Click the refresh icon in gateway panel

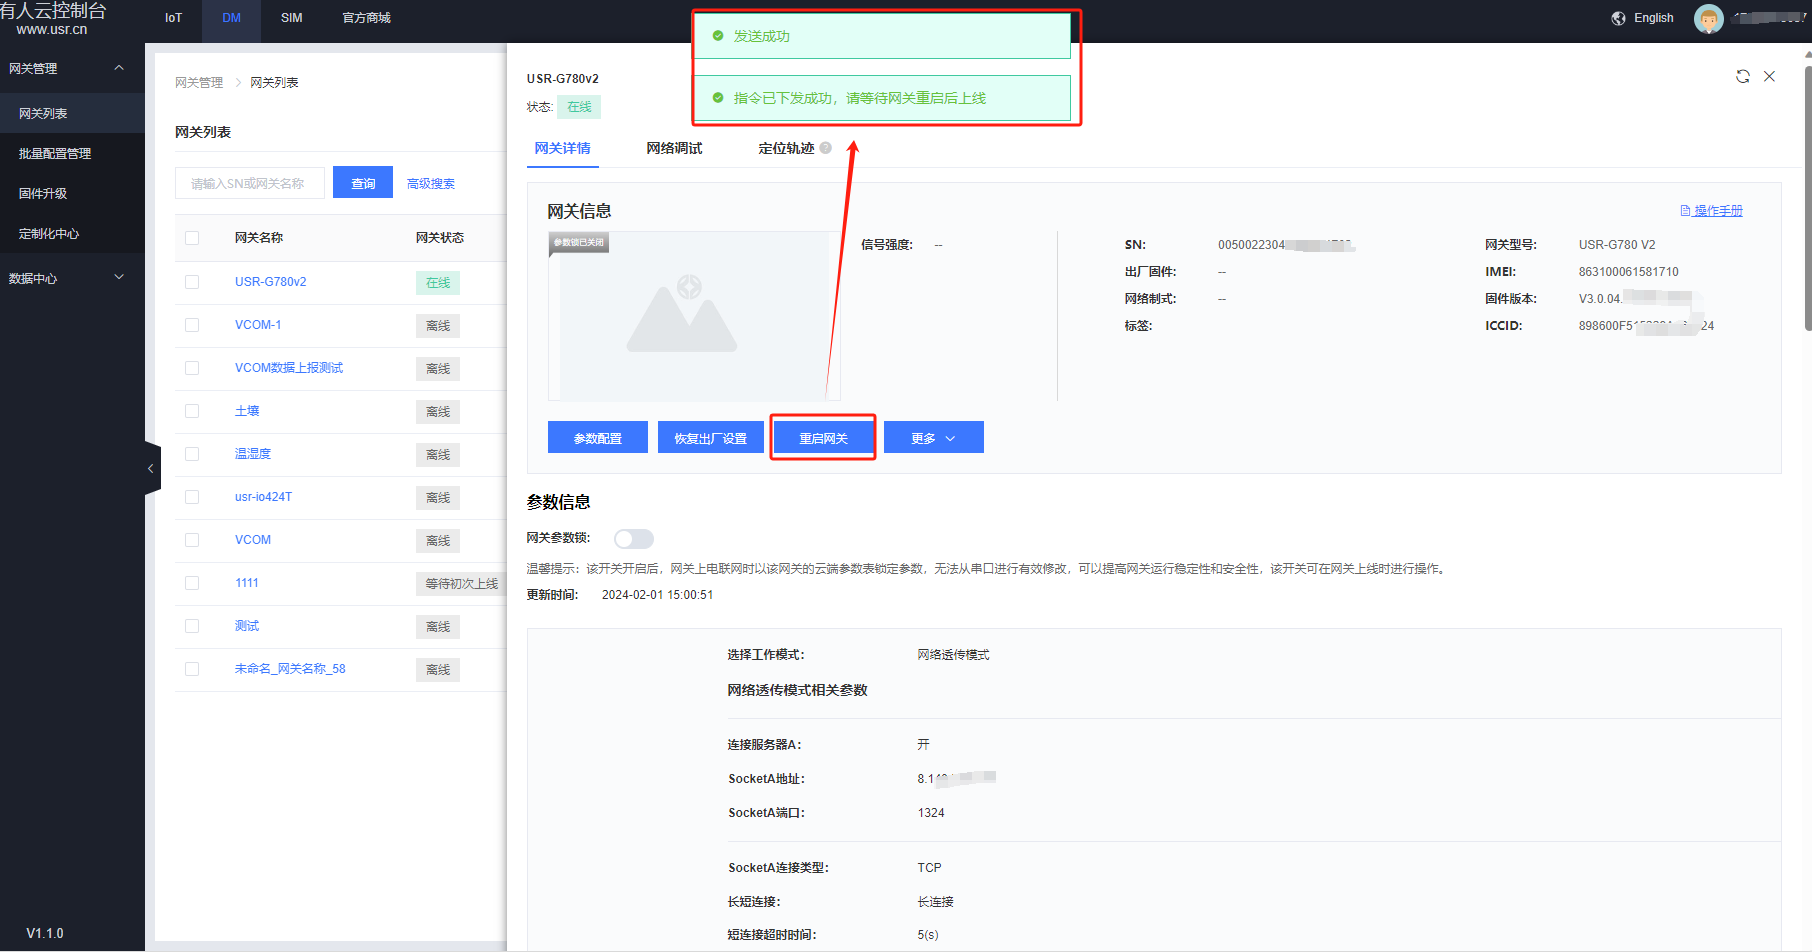(x=1742, y=77)
